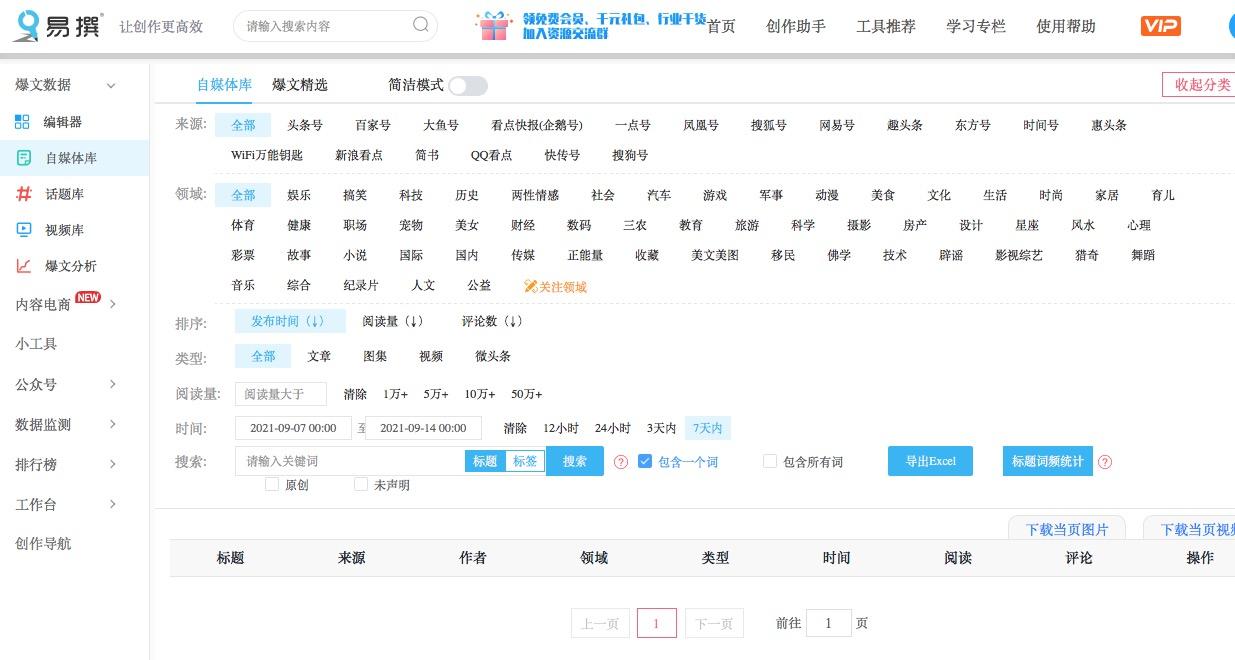Collapse the 爆文数据 sidebar section
The width and height of the screenshot is (1235, 660).
point(111,86)
